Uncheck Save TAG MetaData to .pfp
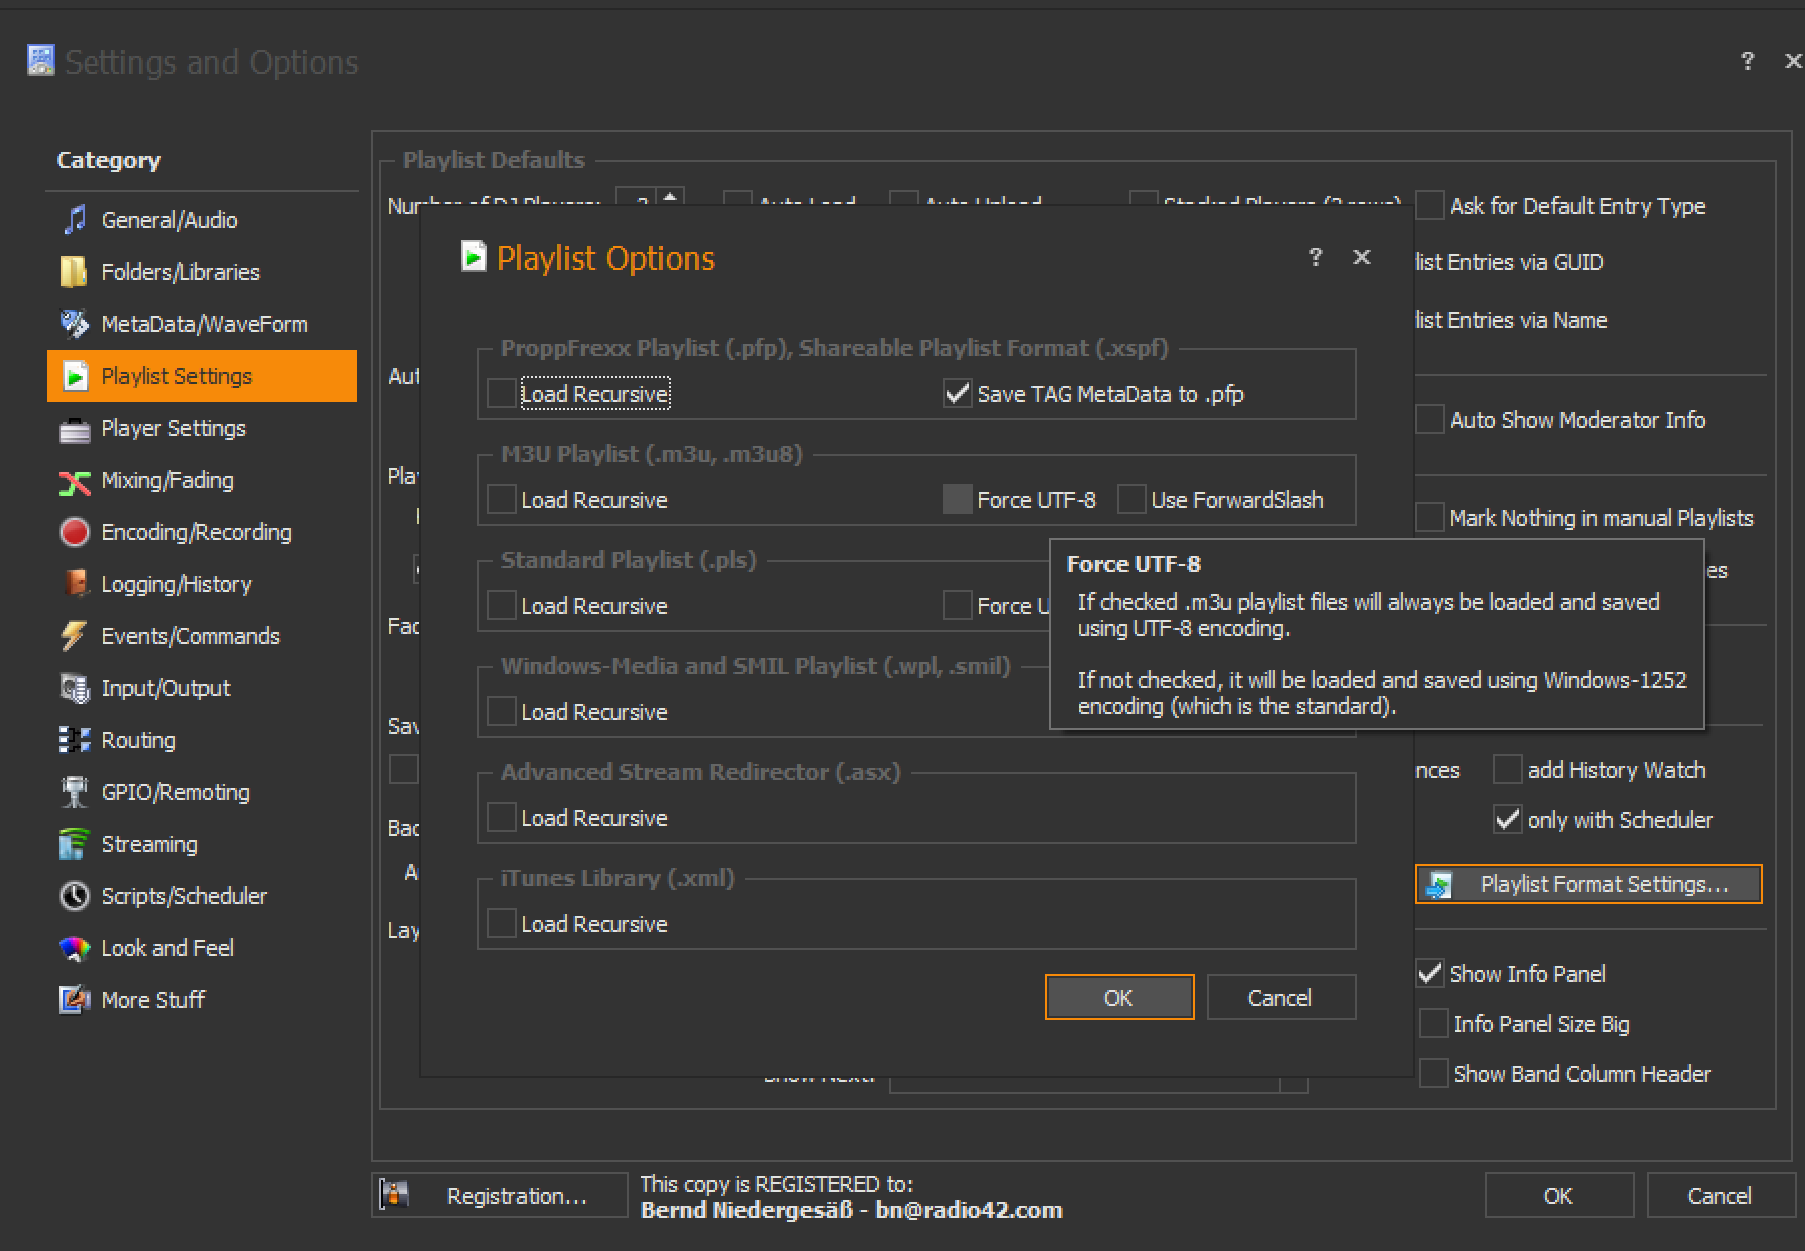 click(x=957, y=394)
